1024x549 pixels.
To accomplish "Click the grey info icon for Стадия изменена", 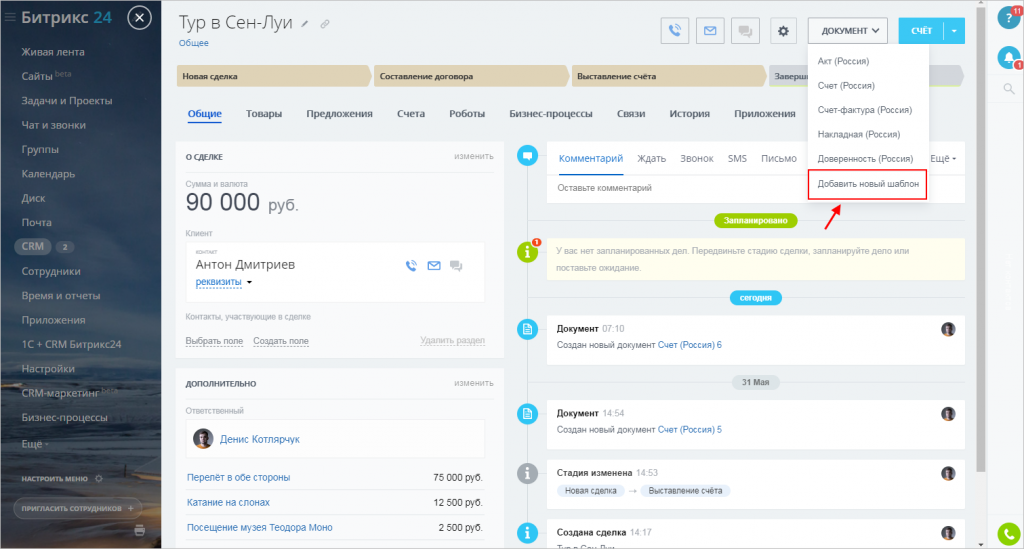I will [528, 473].
